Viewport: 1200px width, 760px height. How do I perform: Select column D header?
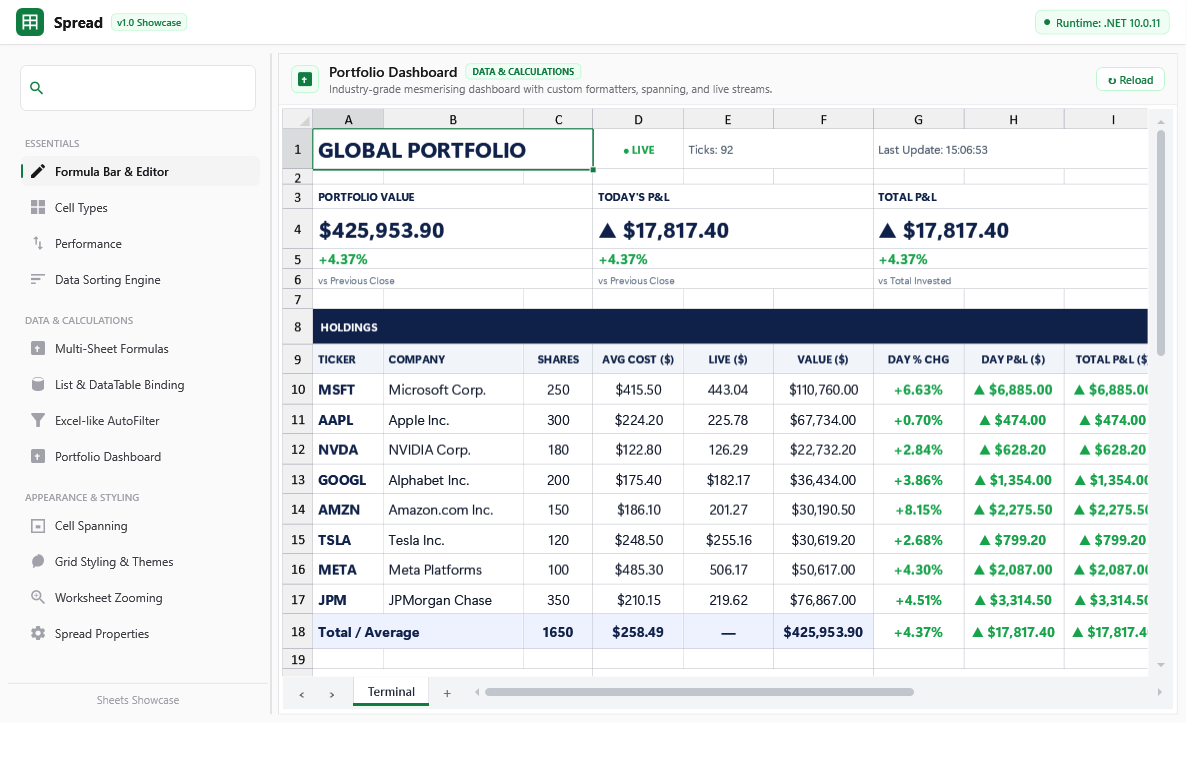point(638,119)
